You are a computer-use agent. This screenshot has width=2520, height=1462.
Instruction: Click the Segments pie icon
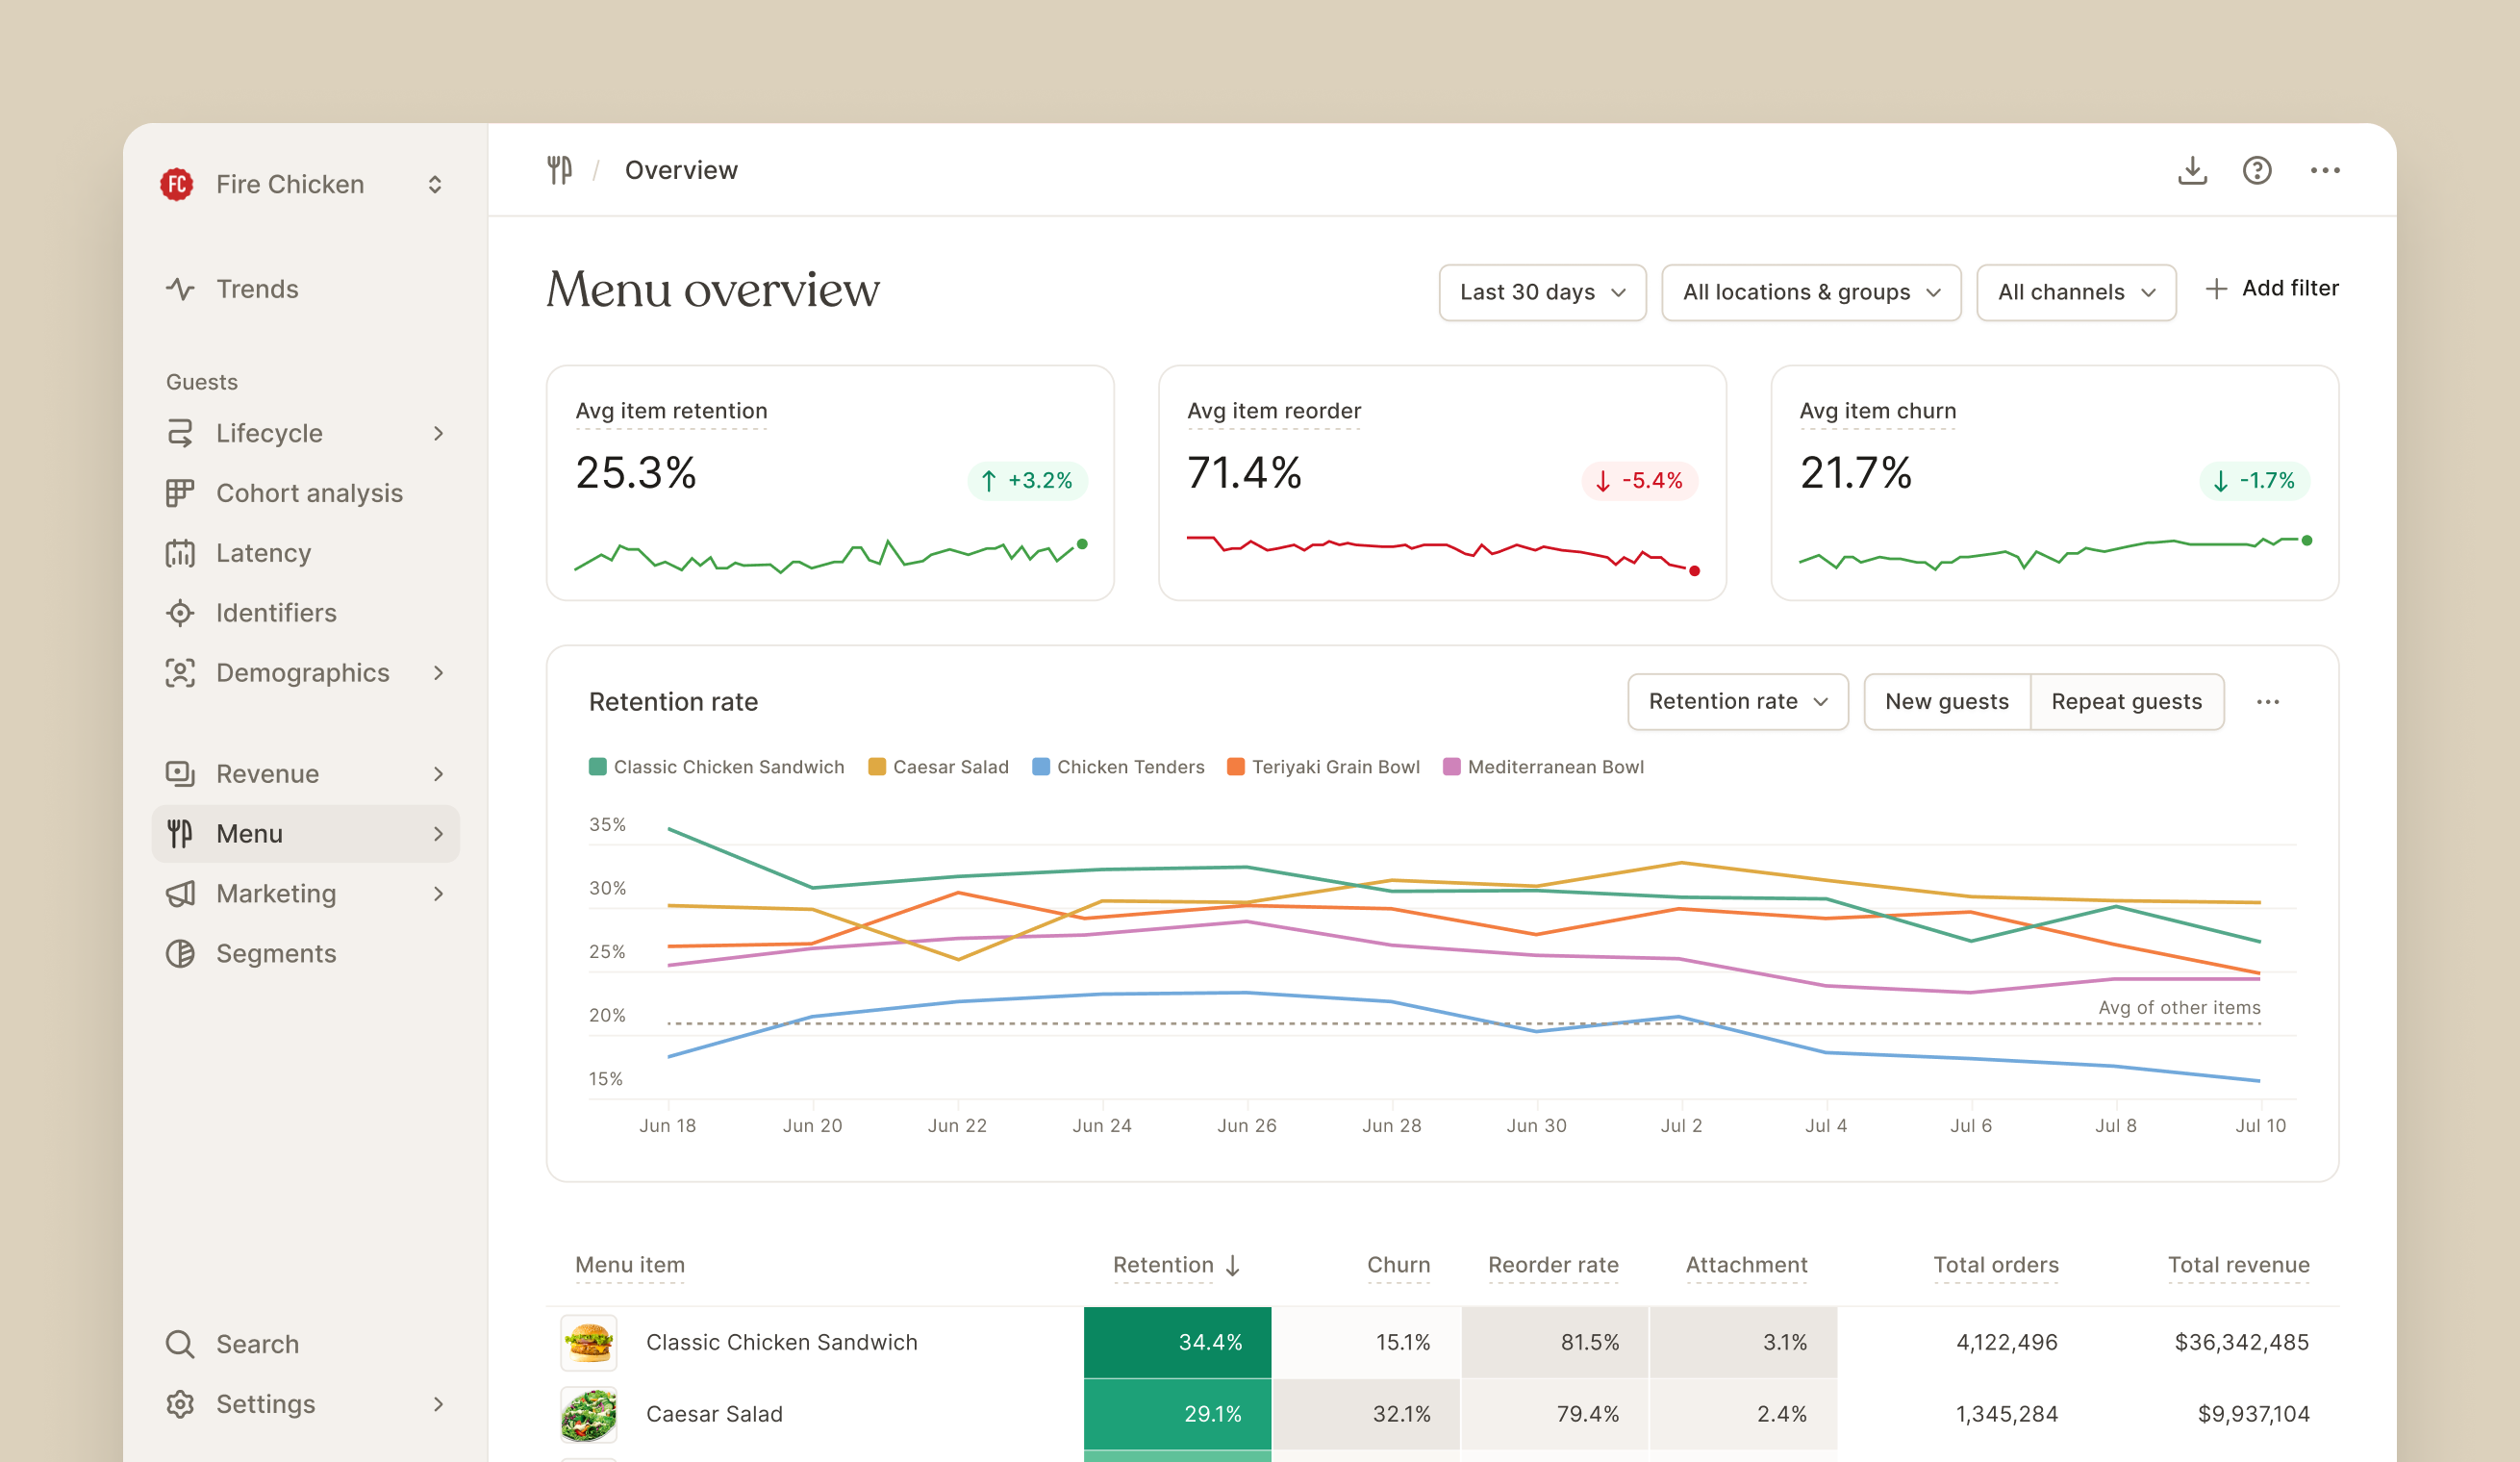pyautogui.click(x=180, y=953)
